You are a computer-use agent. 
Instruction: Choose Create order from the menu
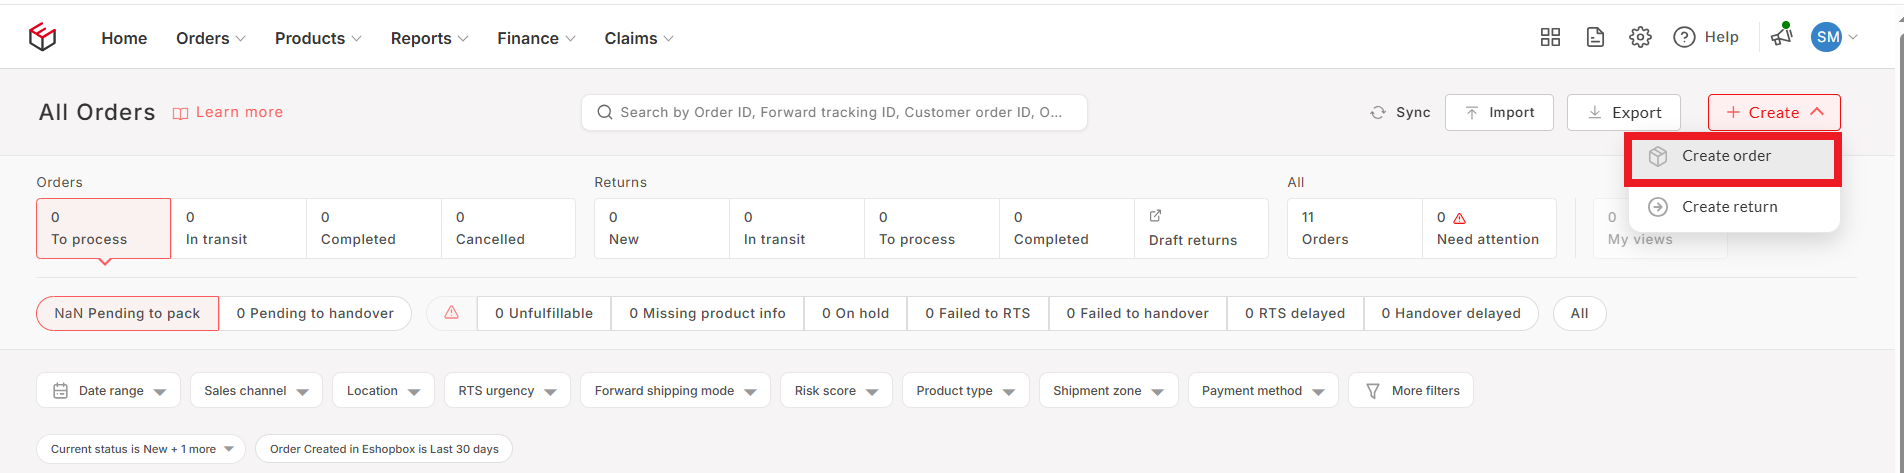pyautogui.click(x=1726, y=156)
